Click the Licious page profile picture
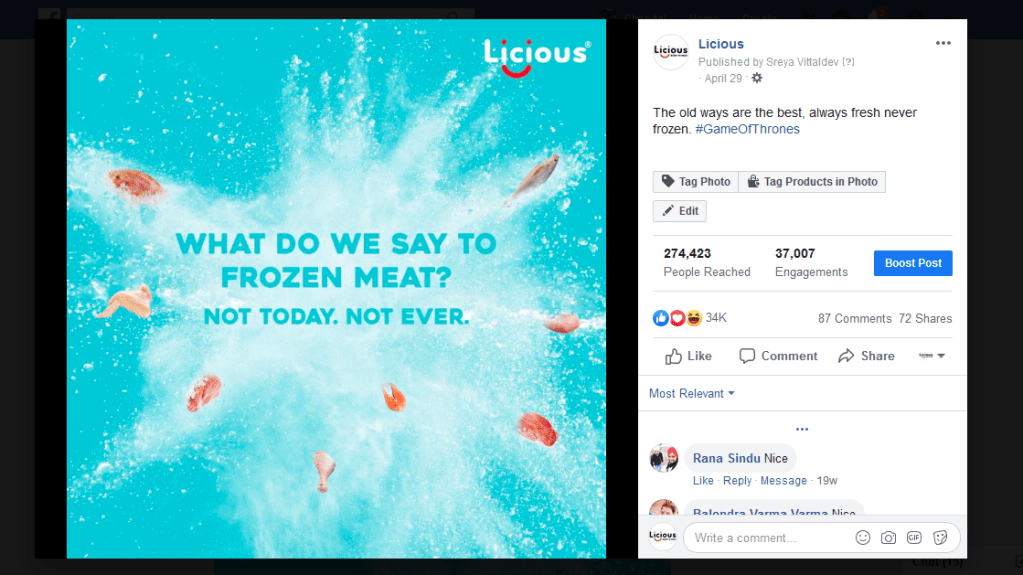The height and width of the screenshot is (575, 1023). [671, 52]
